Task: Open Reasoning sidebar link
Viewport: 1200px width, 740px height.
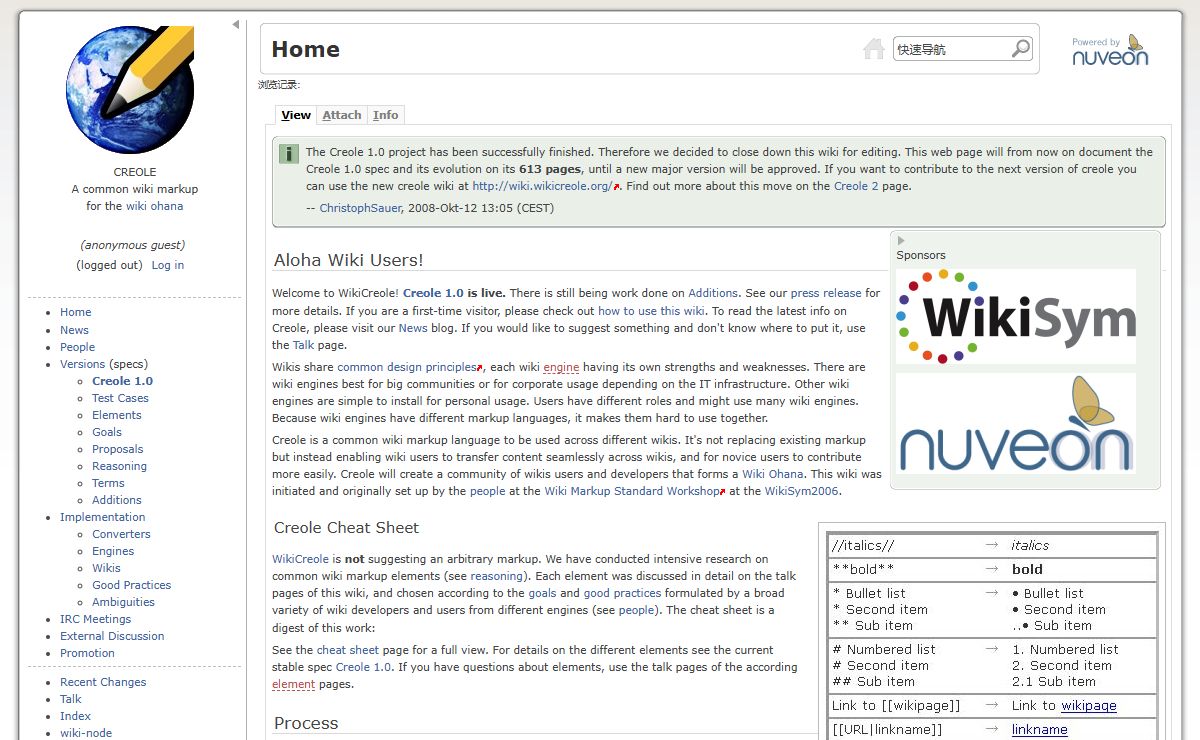Action: coord(119,466)
